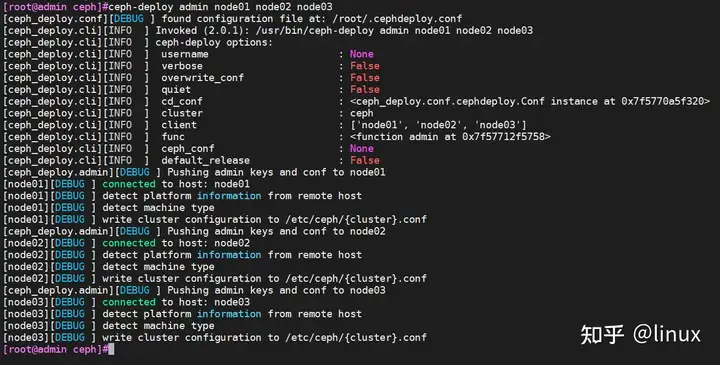The image size is (720, 365).
Task: Click the function admin address text
Action: coord(450,137)
